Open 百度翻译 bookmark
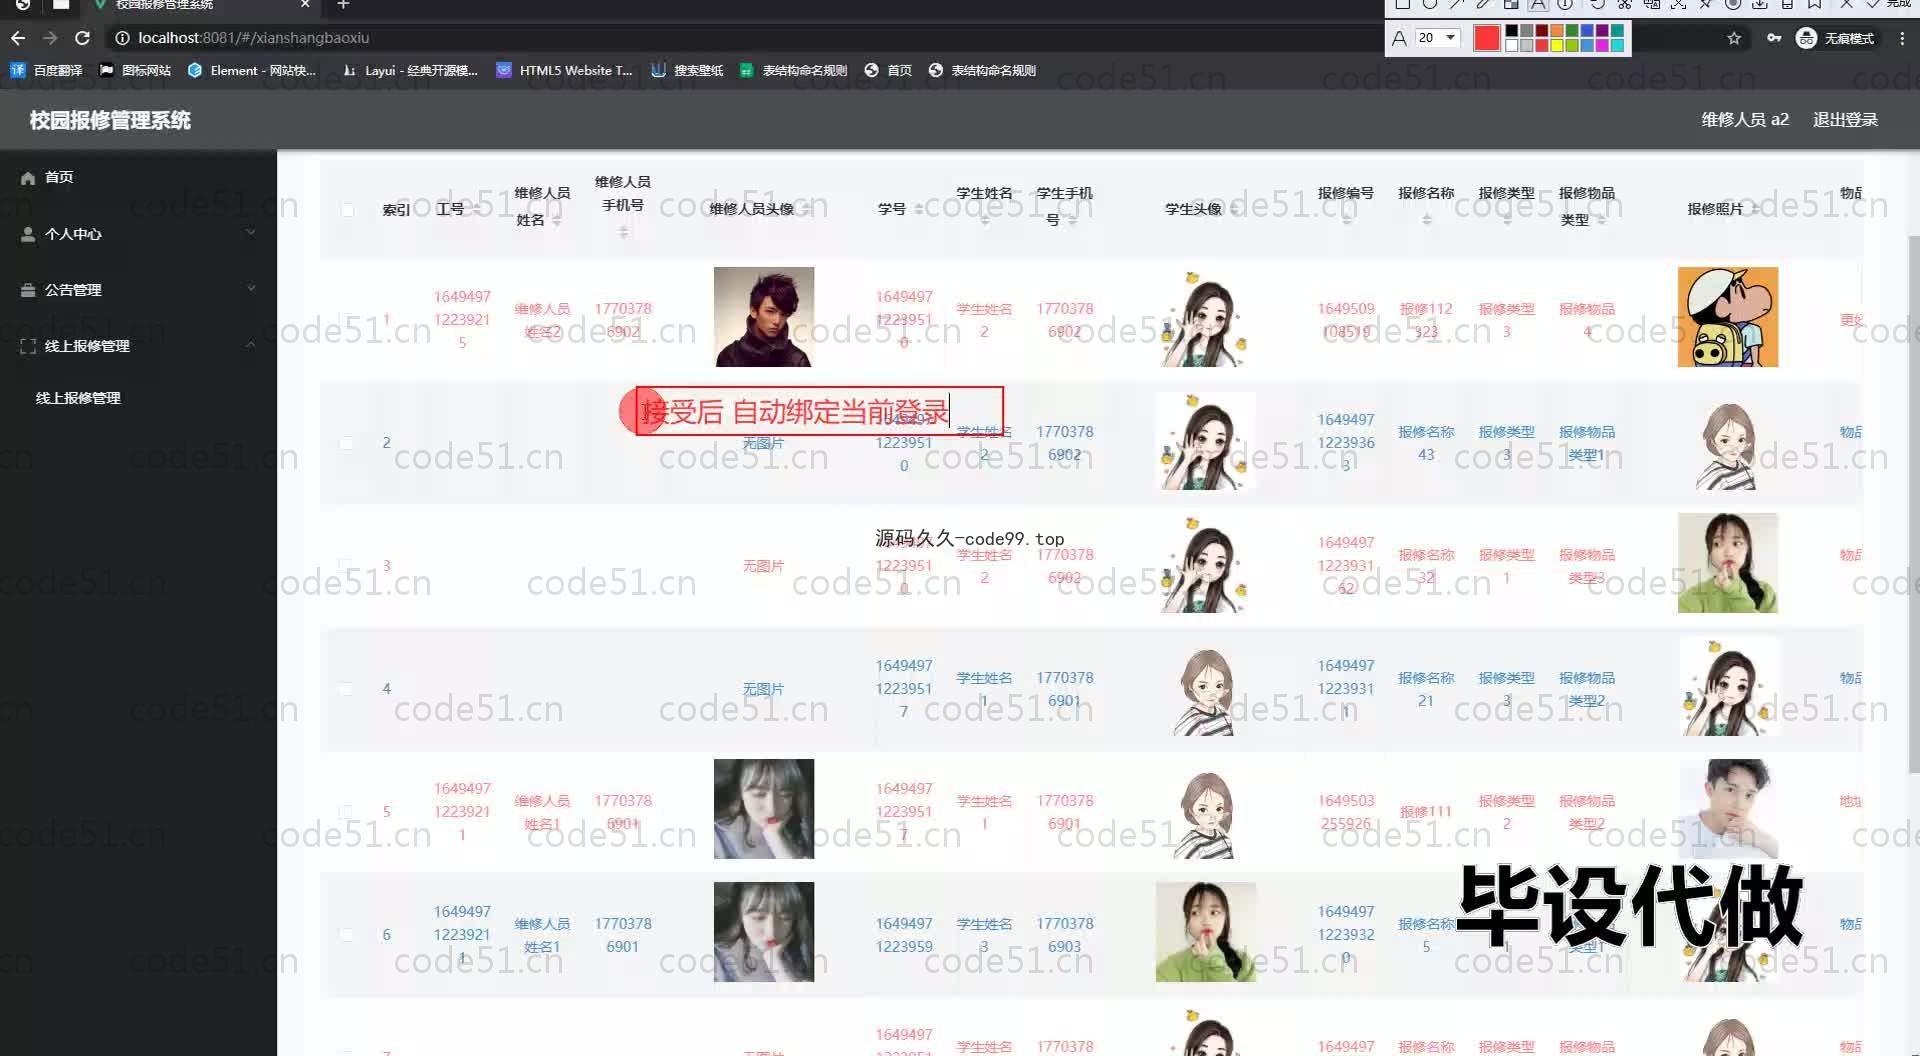The height and width of the screenshot is (1056, 1920). click(46, 70)
